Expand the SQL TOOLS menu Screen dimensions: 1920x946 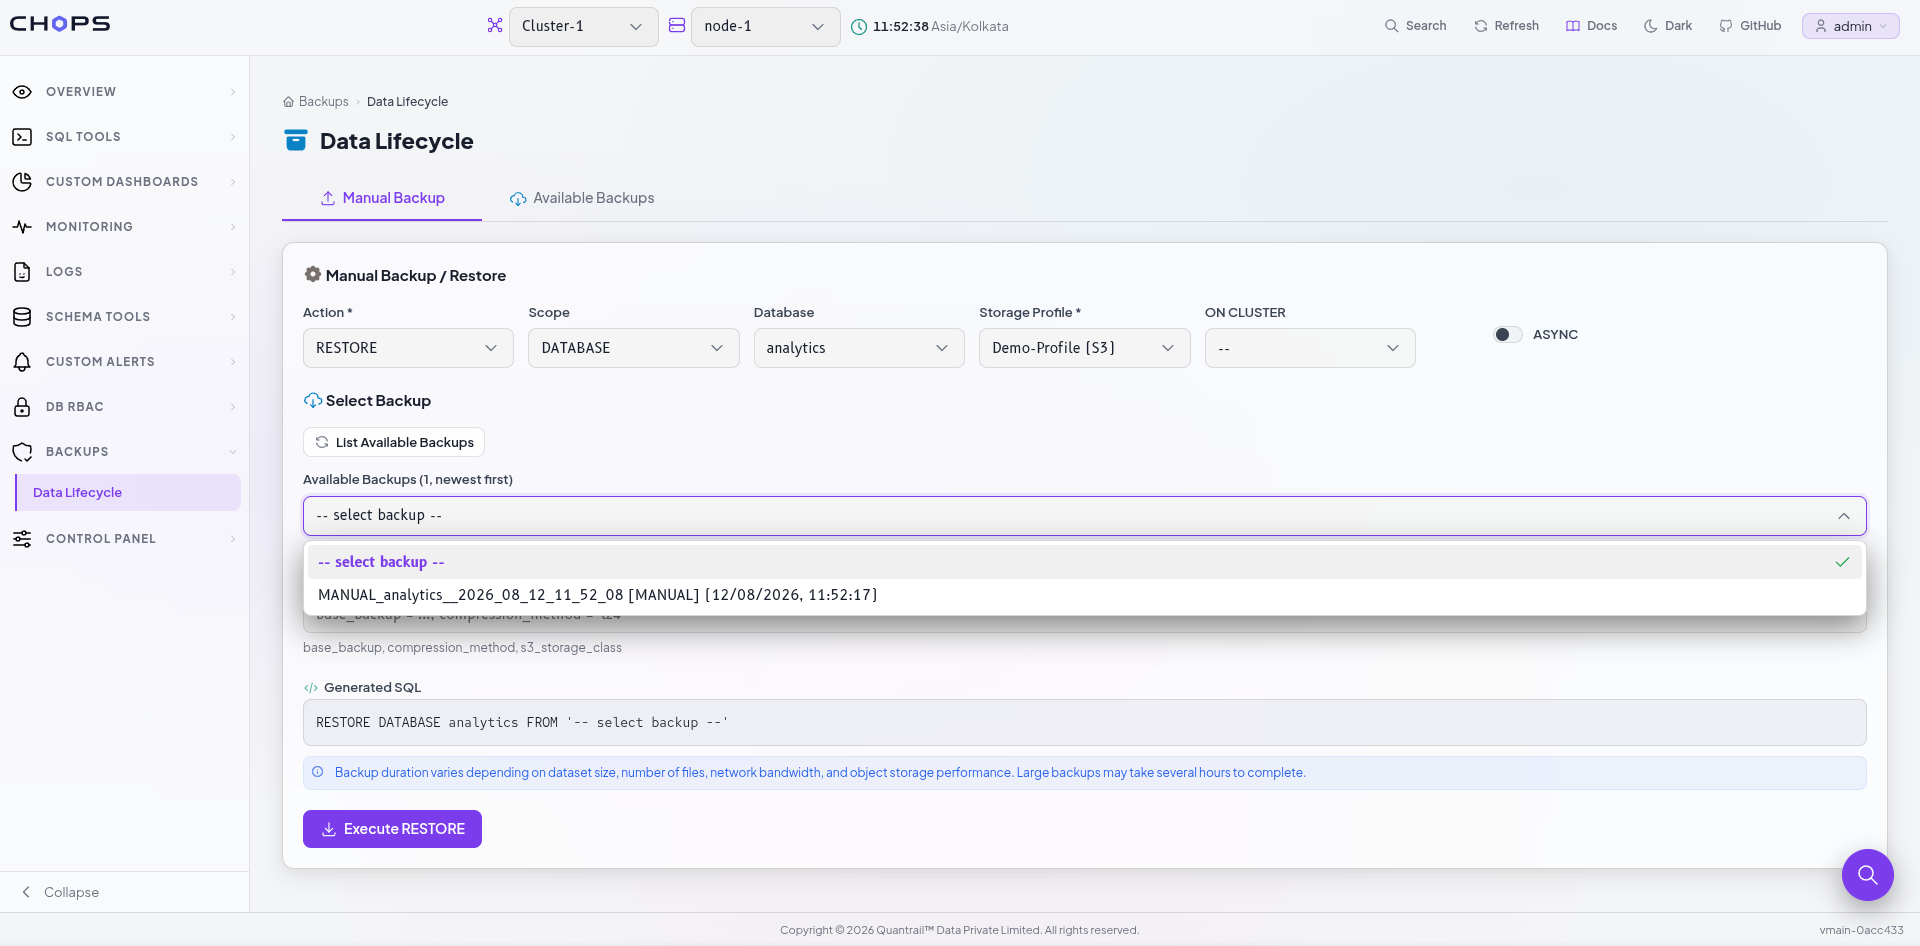click(x=125, y=137)
